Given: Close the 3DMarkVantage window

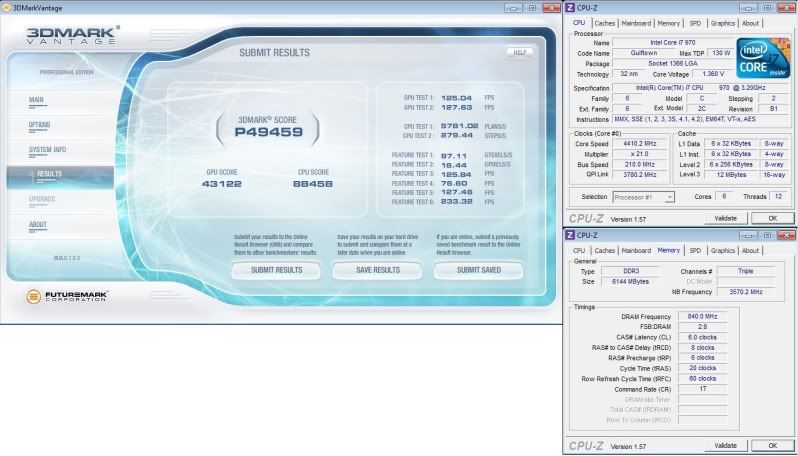Looking at the screenshot, I should 552,8.
